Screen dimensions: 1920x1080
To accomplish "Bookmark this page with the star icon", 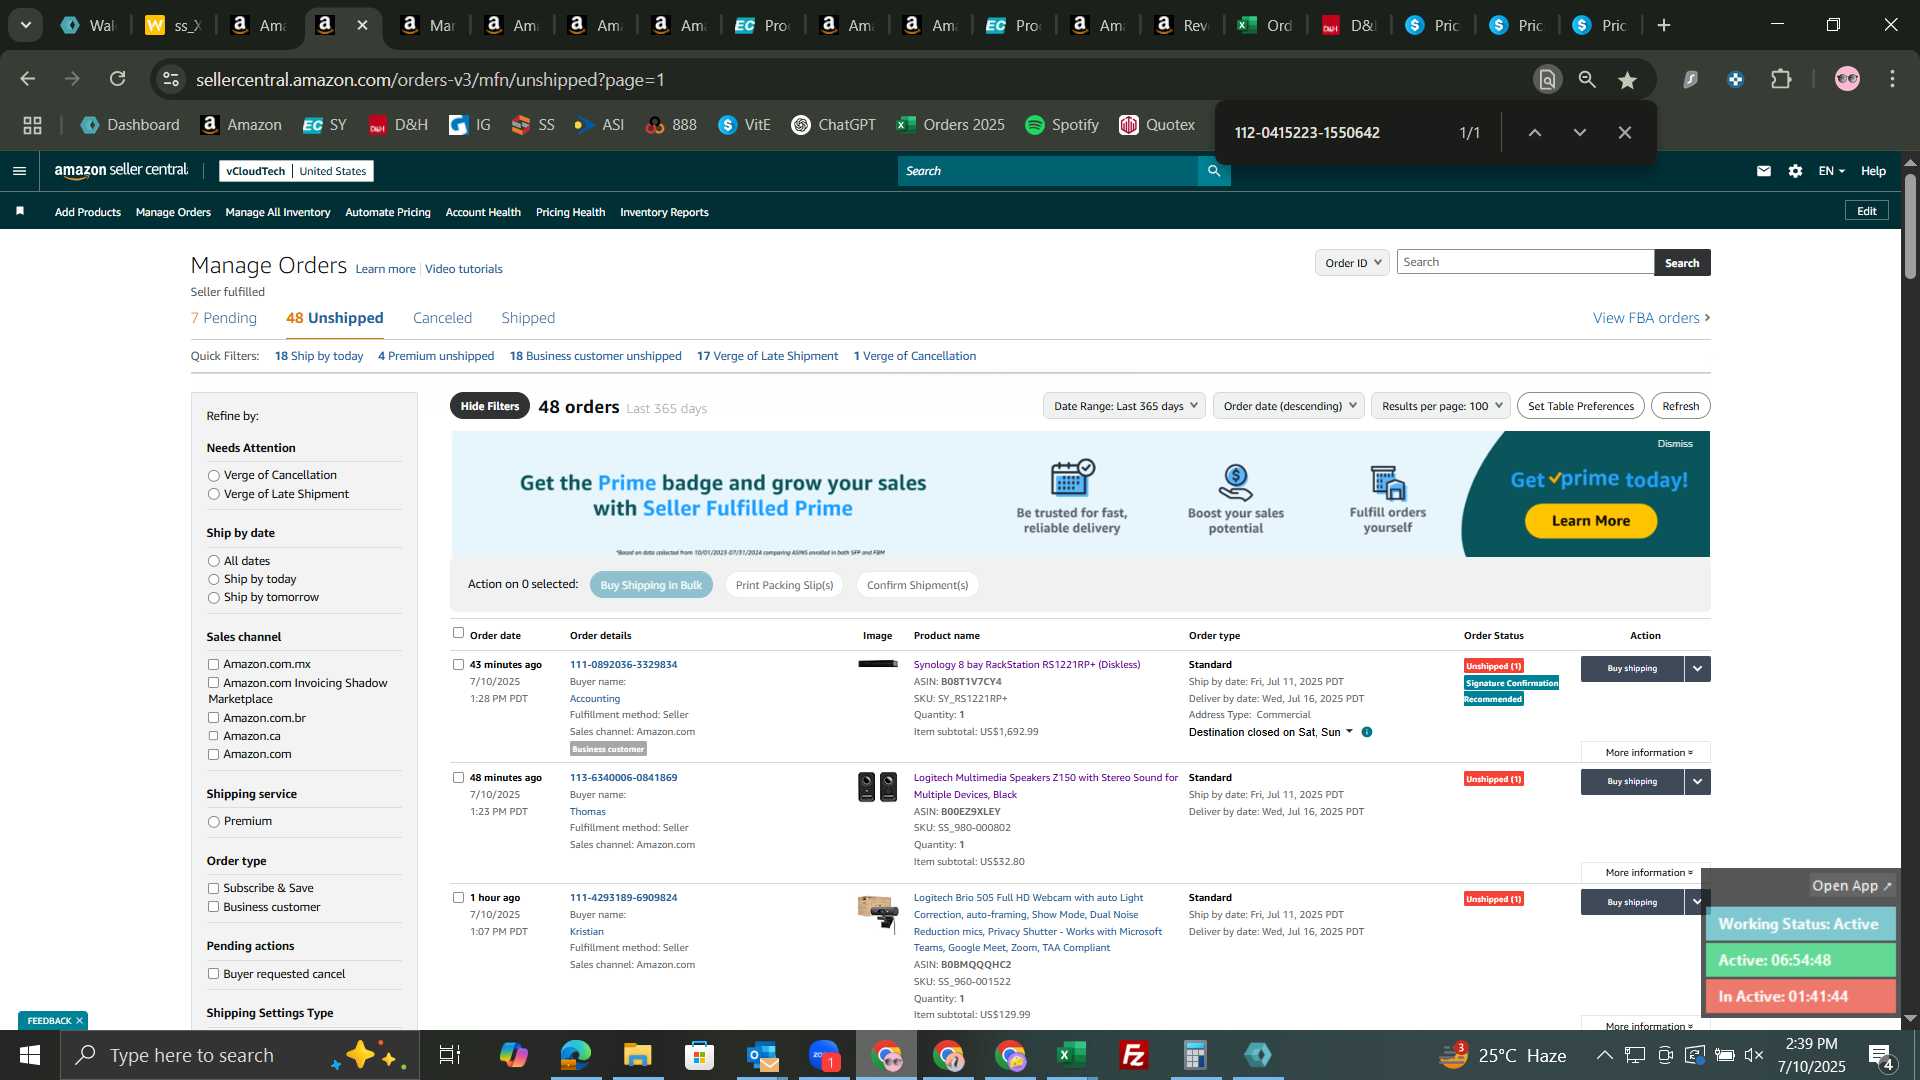I will click(x=1628, y=80).
